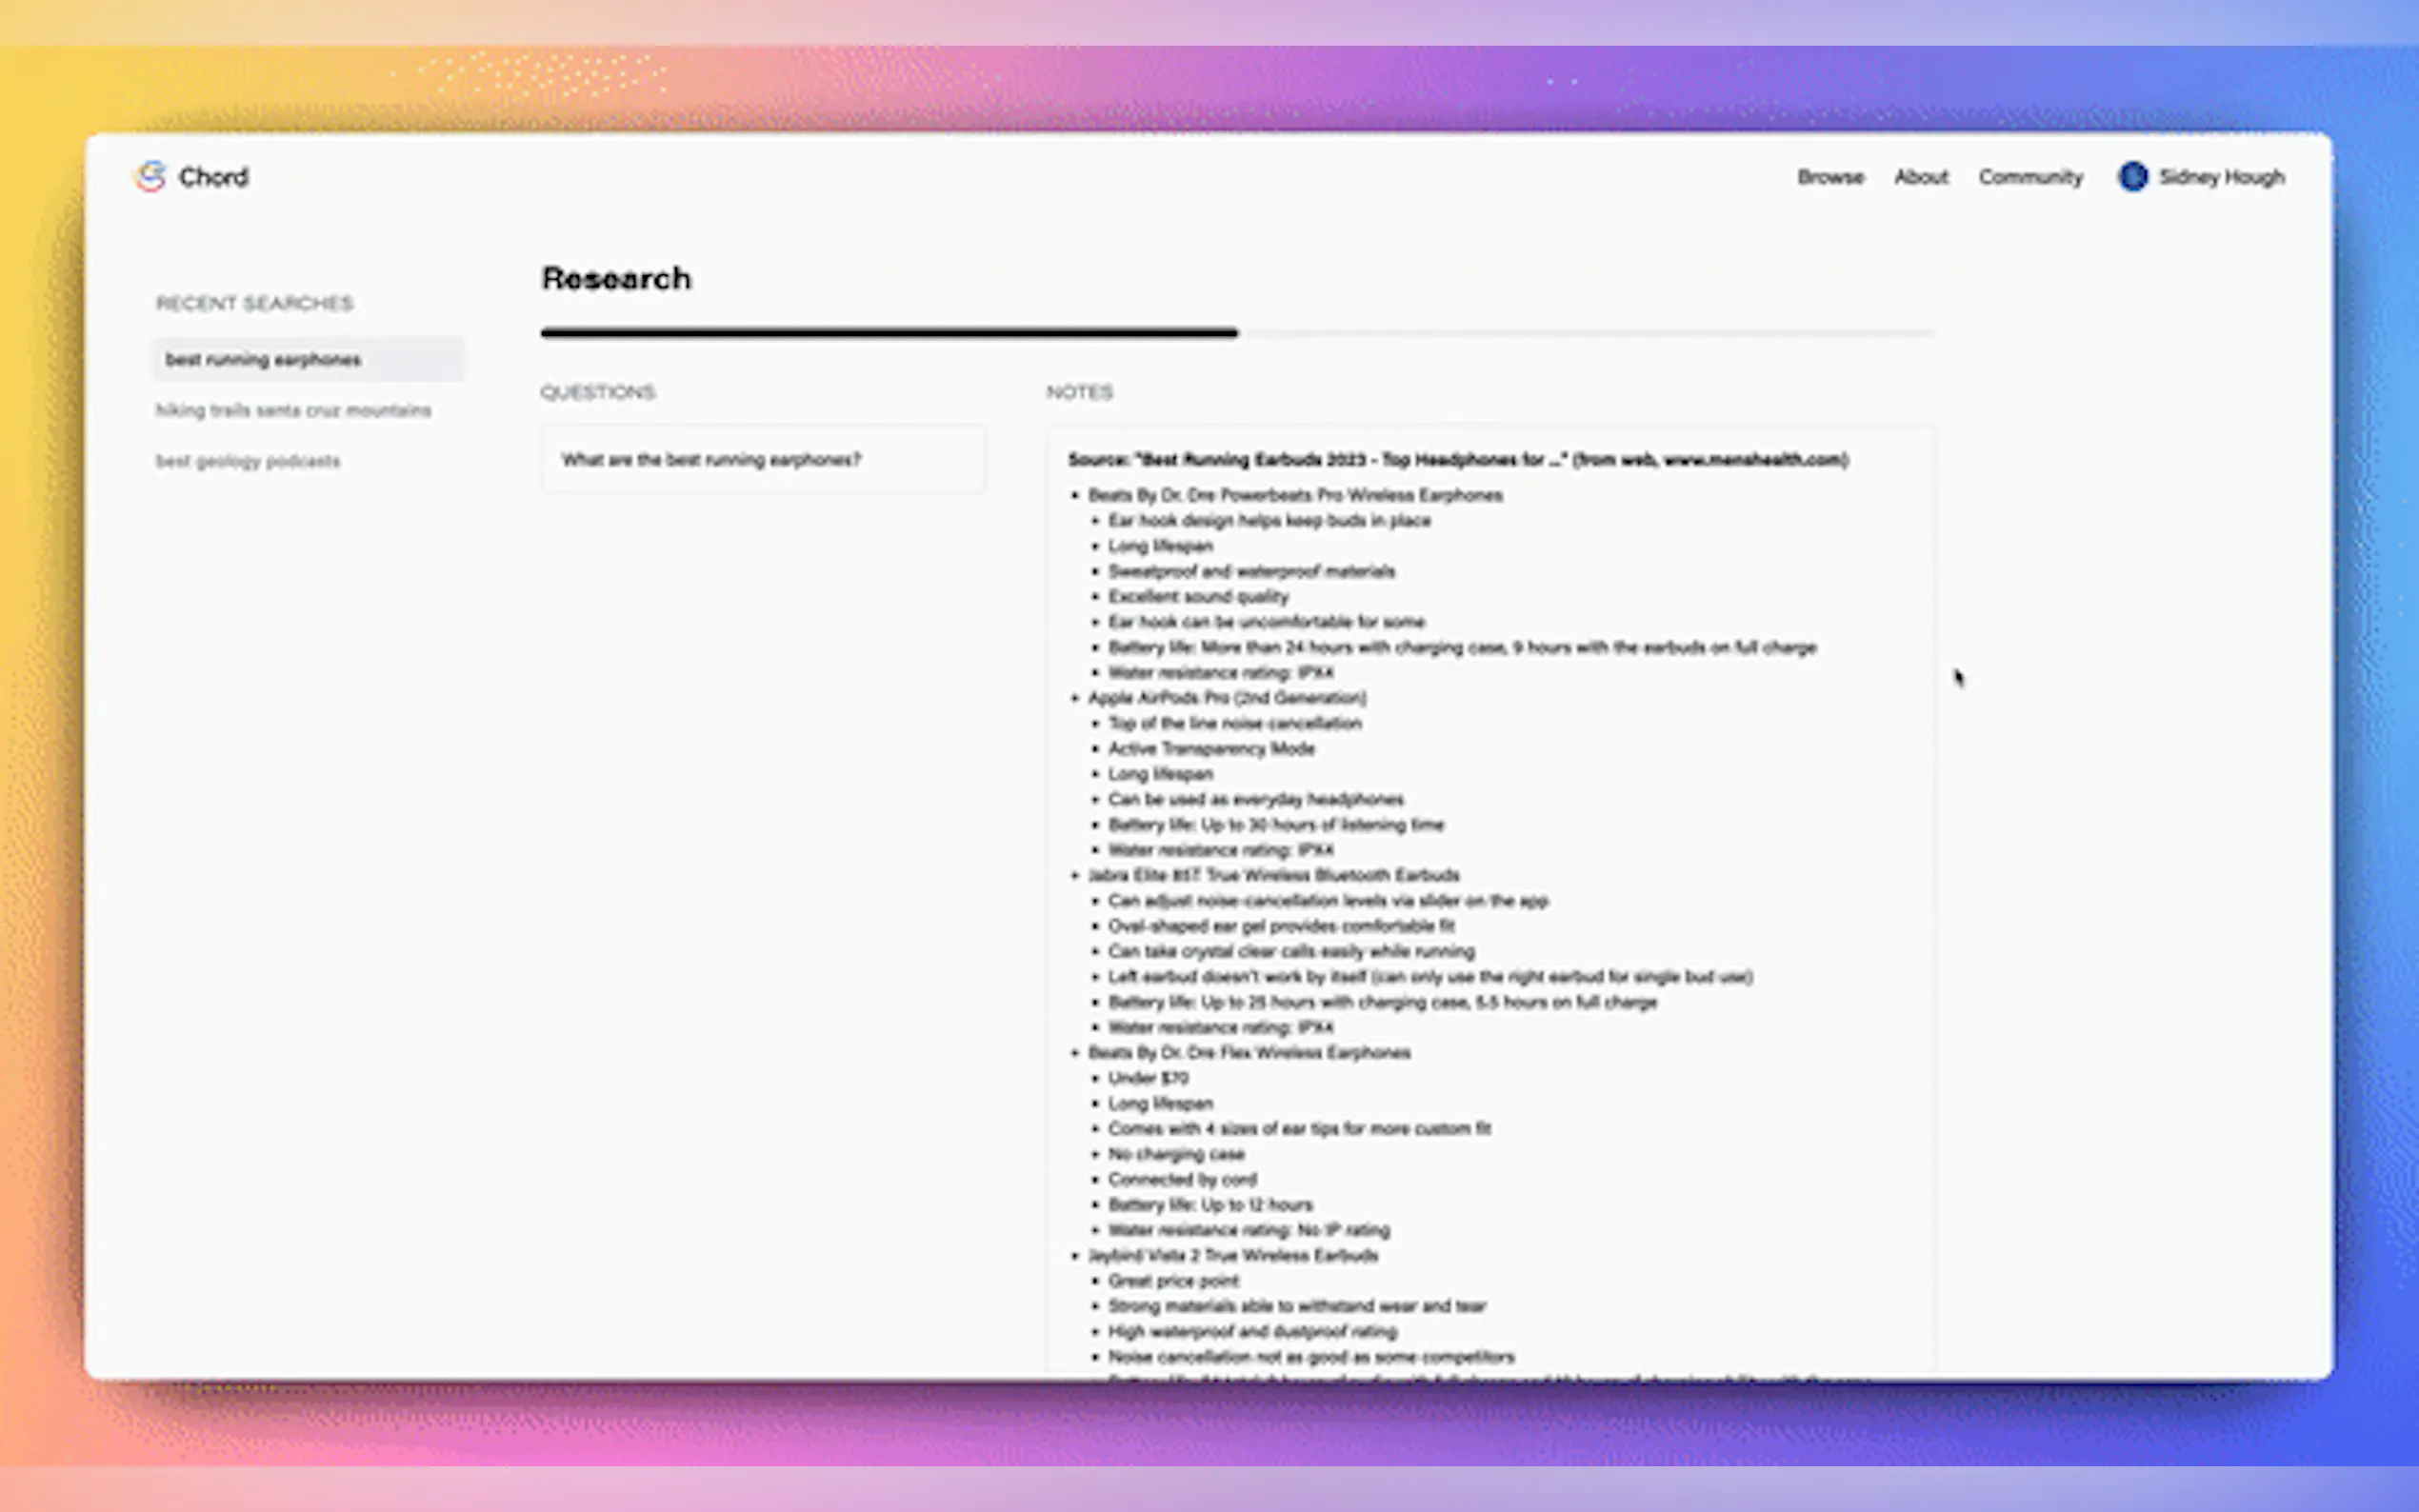Viewport: 2419px width, 1512px height.
Task: Click the Jaybird Vista 2 Earbuds entry
Action: click(x=1233, y=1256)
